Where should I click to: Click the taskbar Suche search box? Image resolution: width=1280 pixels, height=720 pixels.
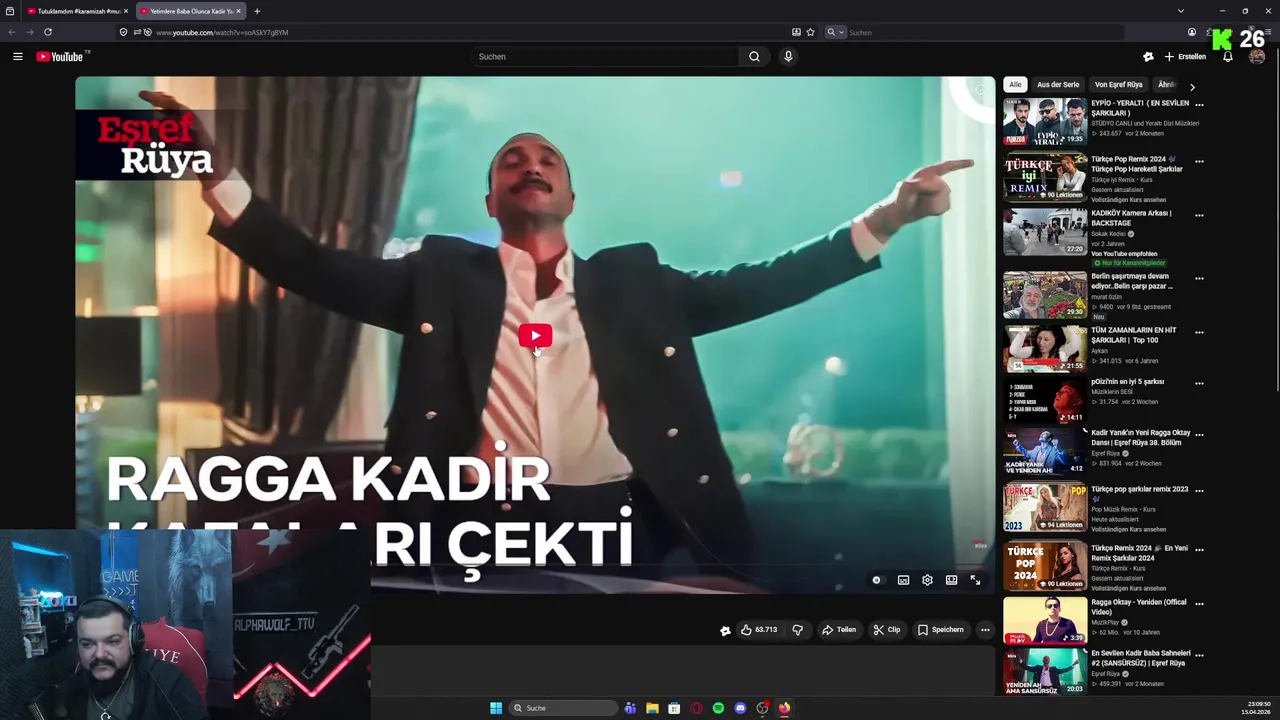[563, 708]
